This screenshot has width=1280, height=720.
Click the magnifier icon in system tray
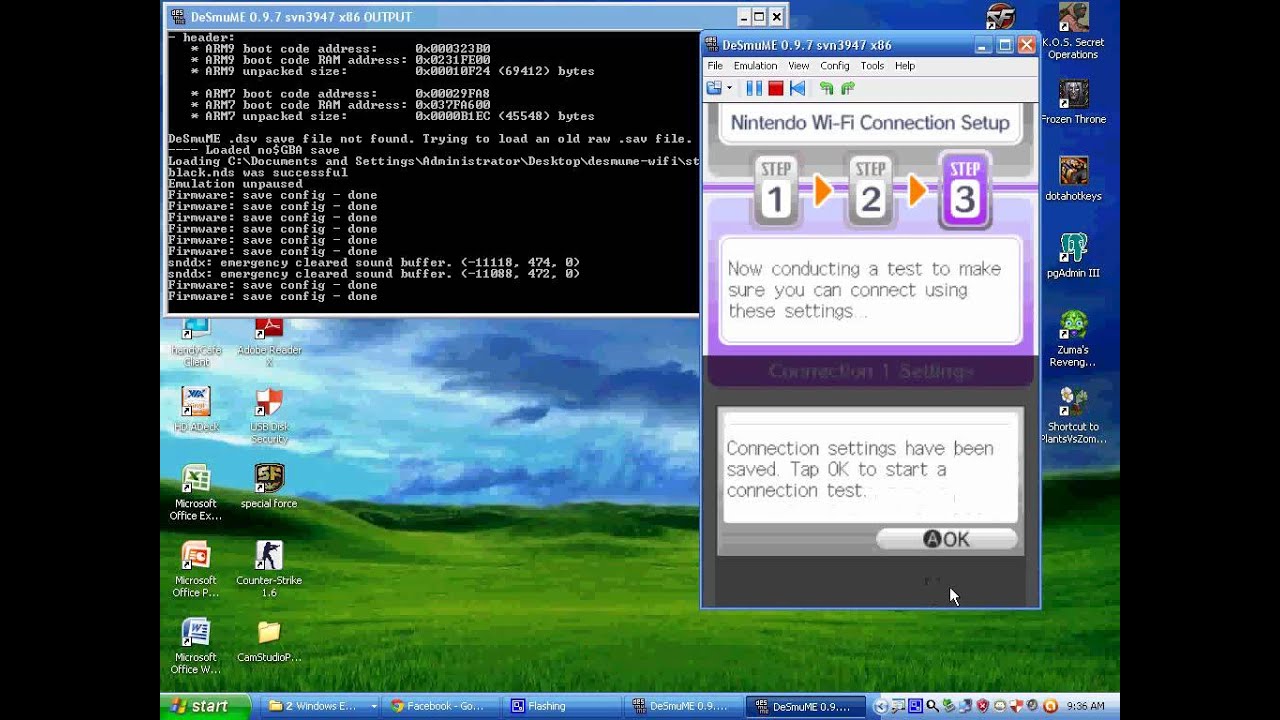932,706
